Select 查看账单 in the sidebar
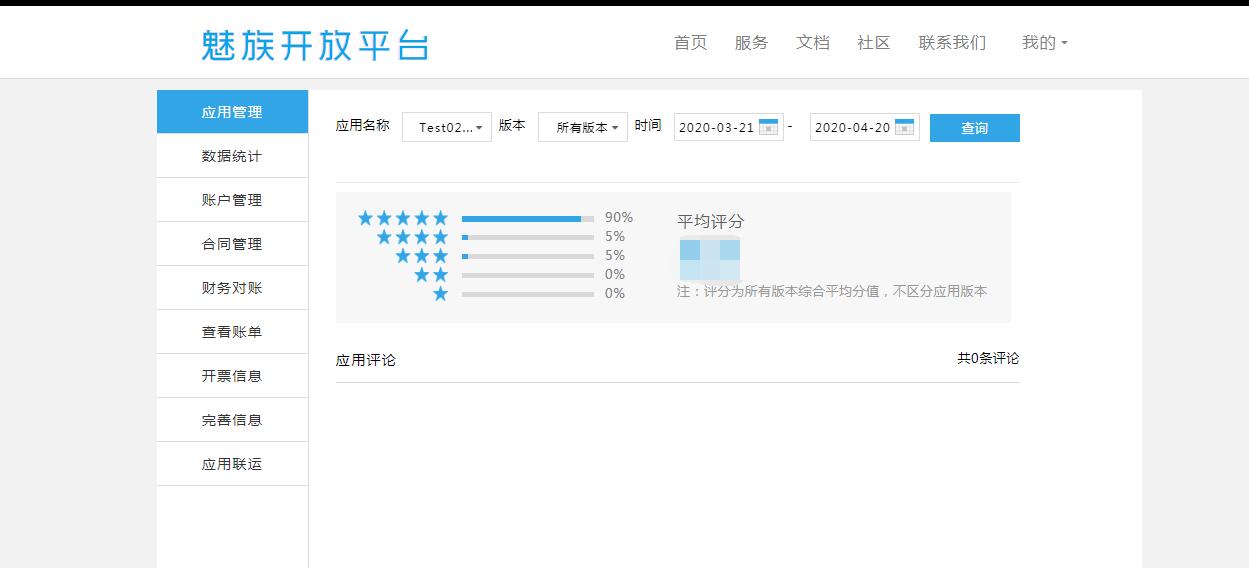The height and width of the screenshot is (568, 1249). [232, 332]
